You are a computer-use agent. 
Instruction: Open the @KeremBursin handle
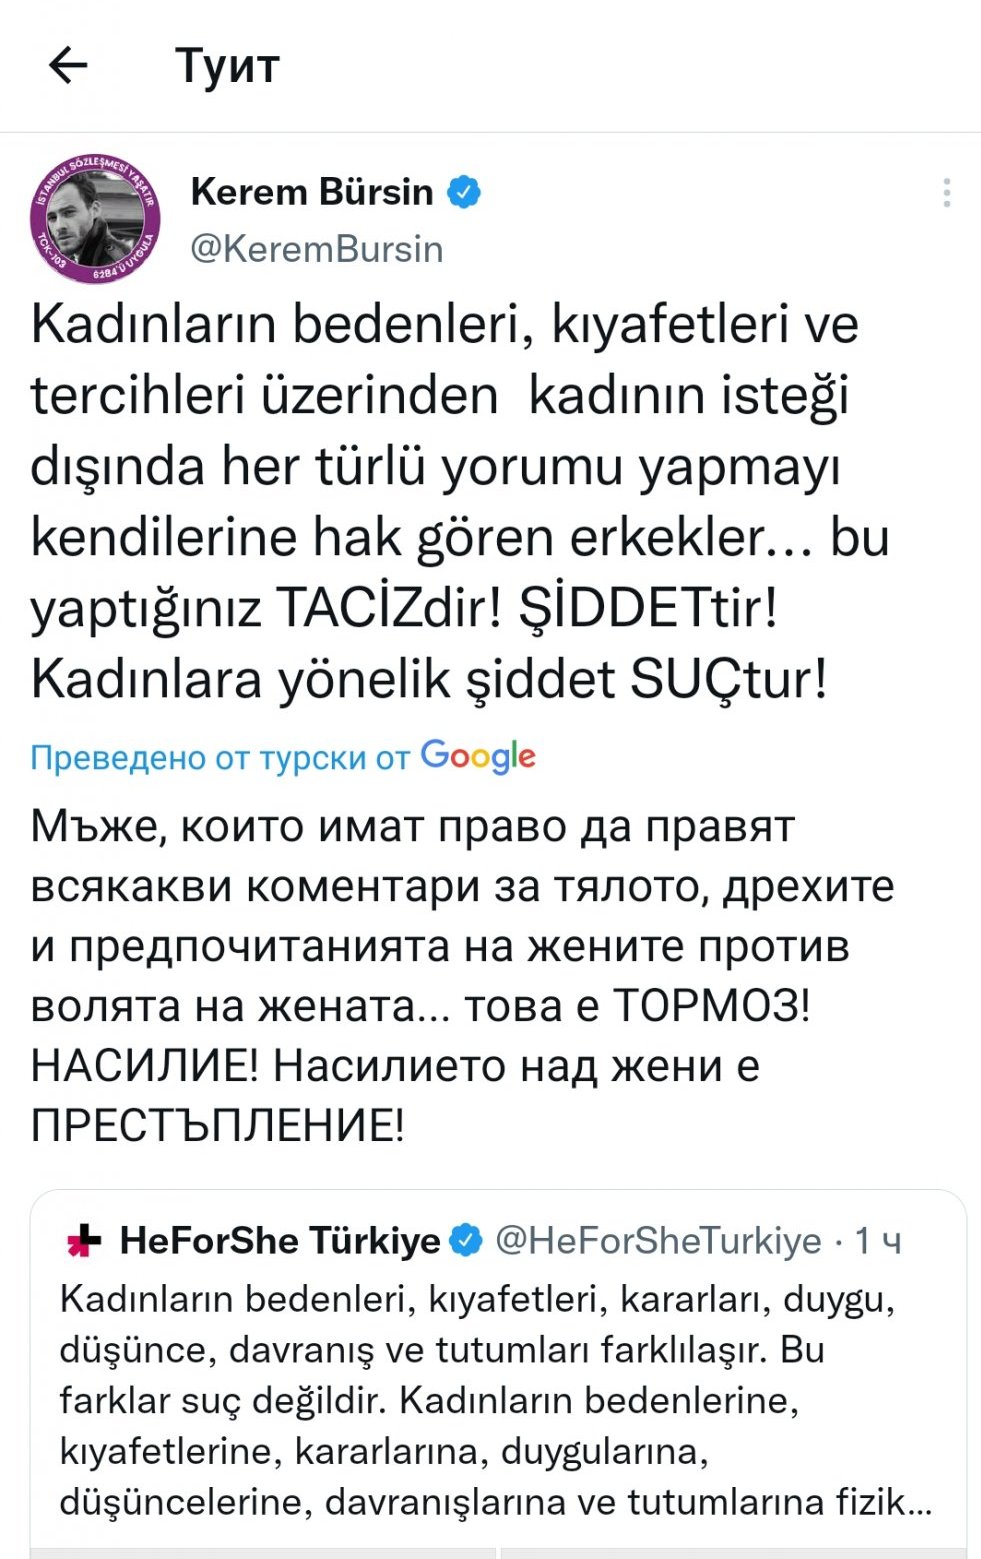(316, 249)
